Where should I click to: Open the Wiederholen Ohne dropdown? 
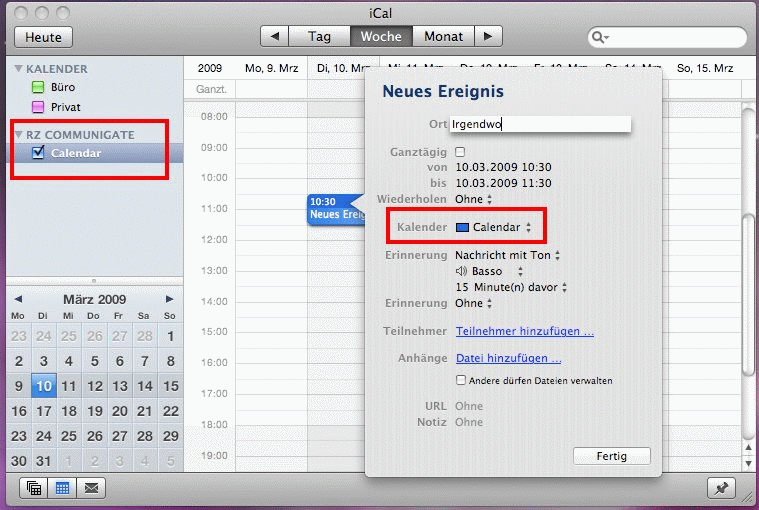[473, 199]
